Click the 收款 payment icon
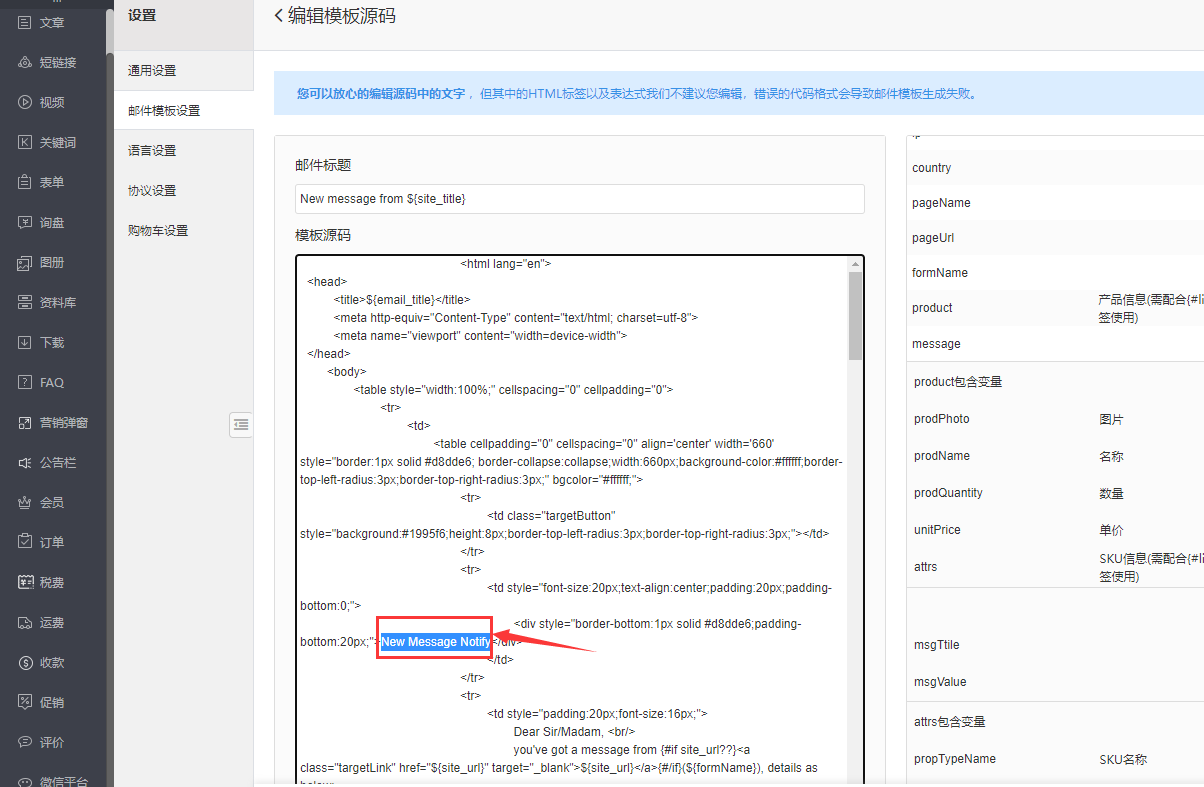 tap(25, 662)
